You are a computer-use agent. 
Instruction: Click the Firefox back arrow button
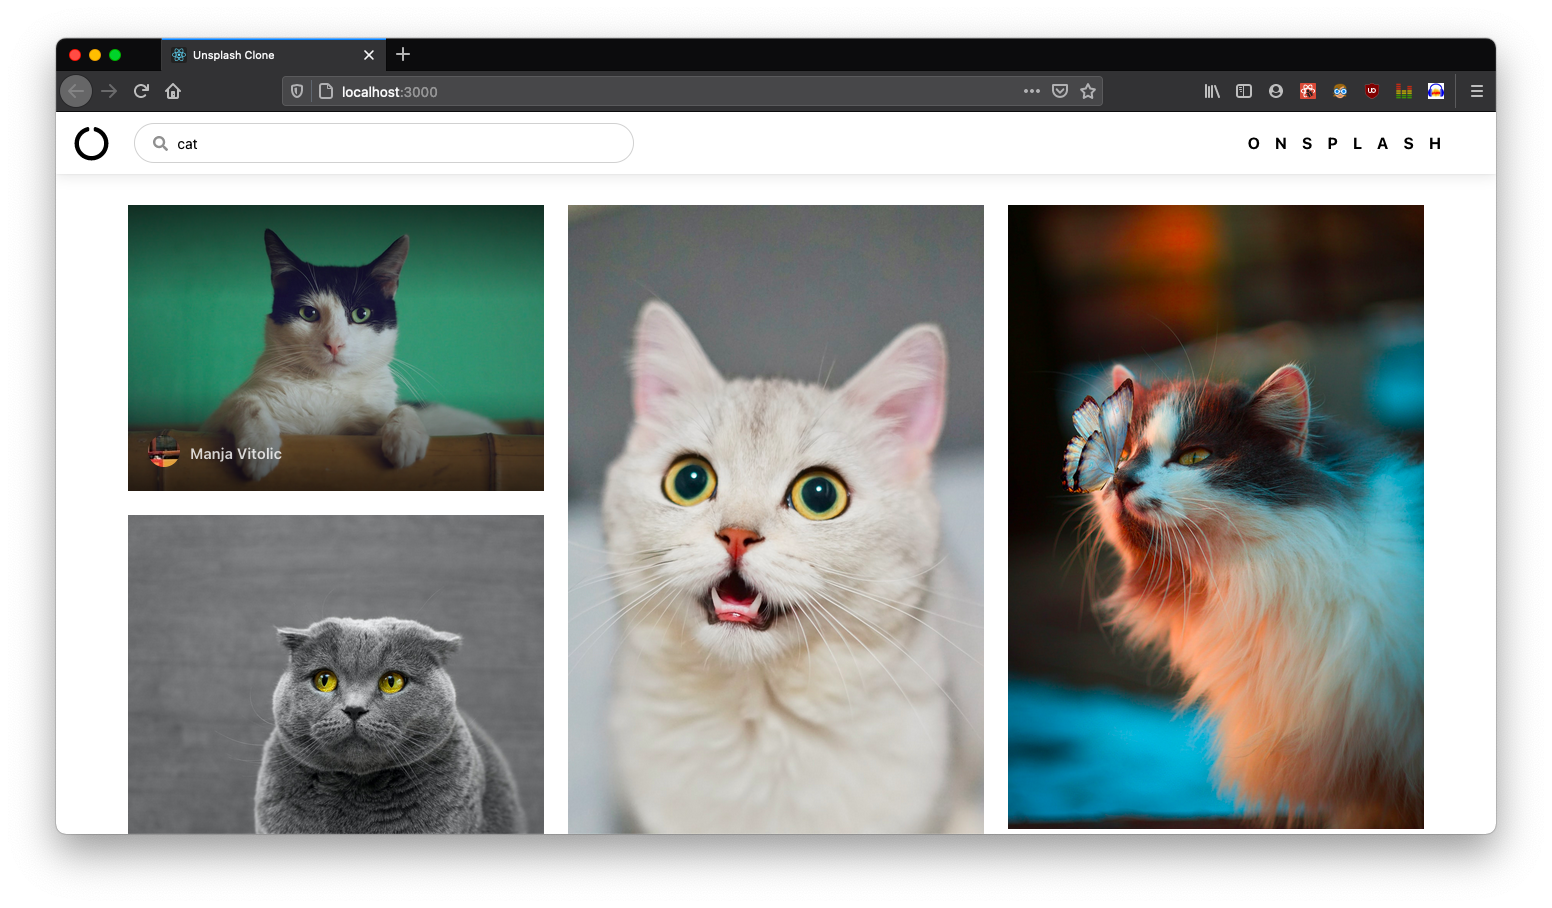76,91
